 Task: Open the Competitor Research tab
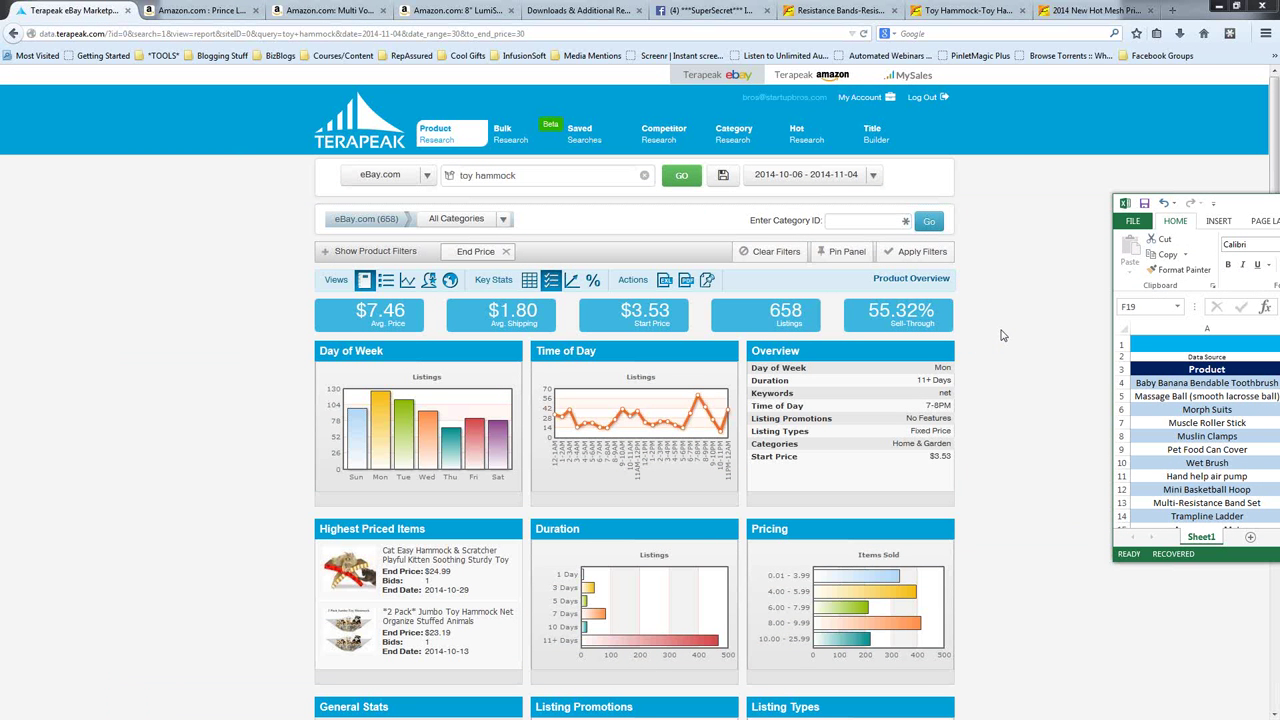(664, 134)
